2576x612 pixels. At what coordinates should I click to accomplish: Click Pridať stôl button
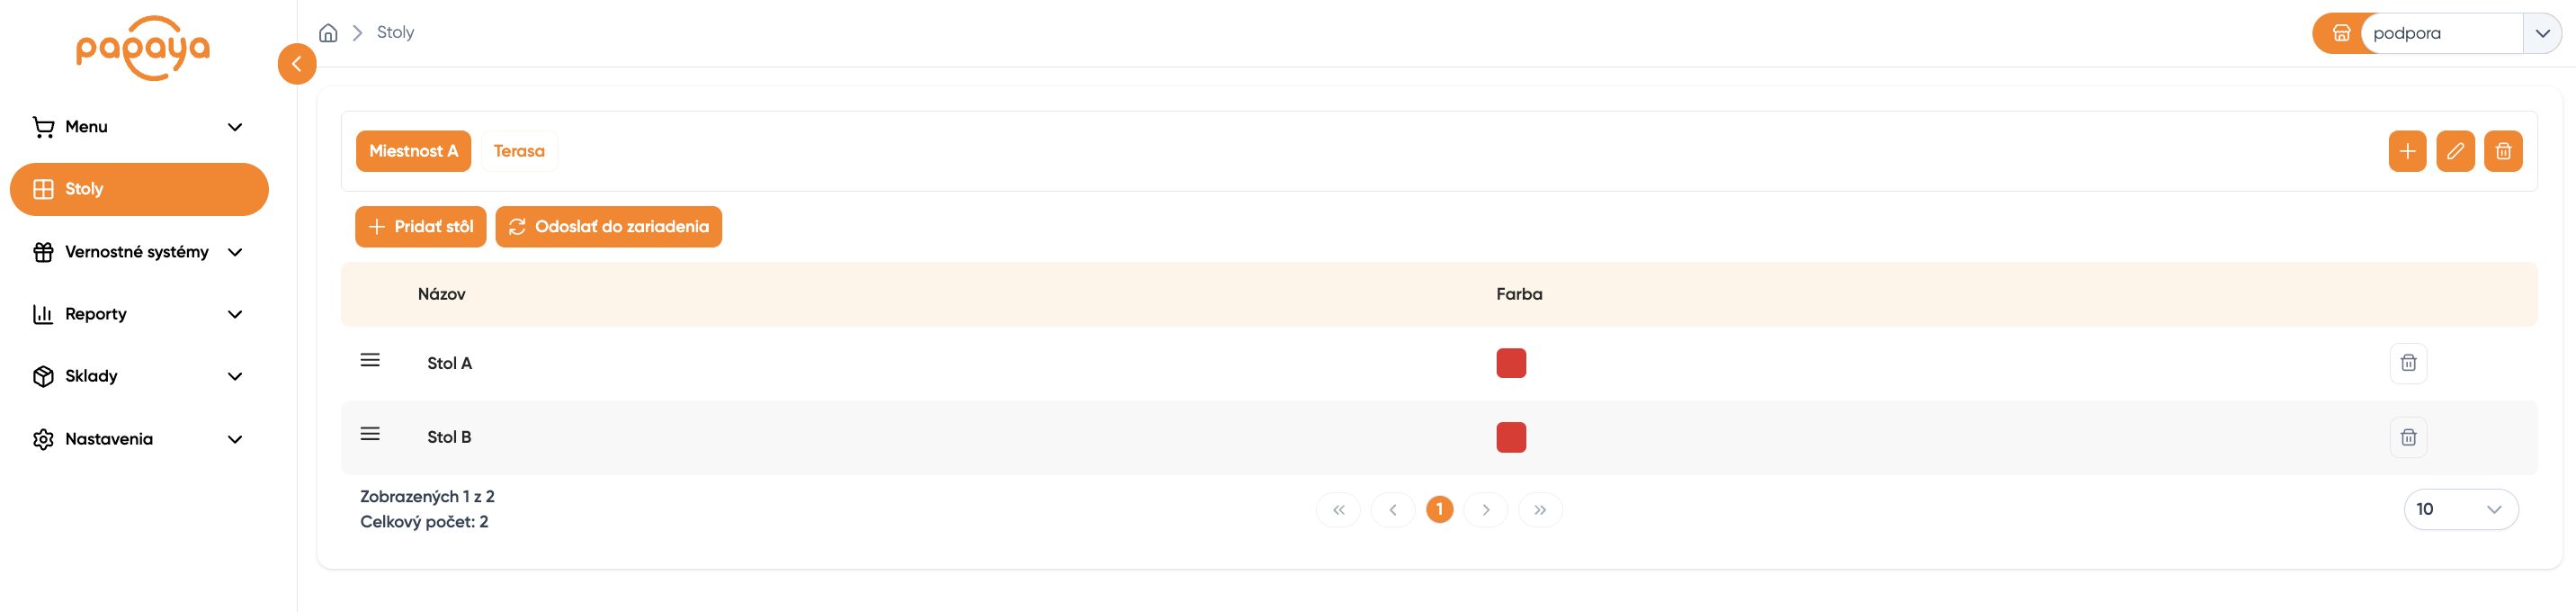(x=420, y=227)
